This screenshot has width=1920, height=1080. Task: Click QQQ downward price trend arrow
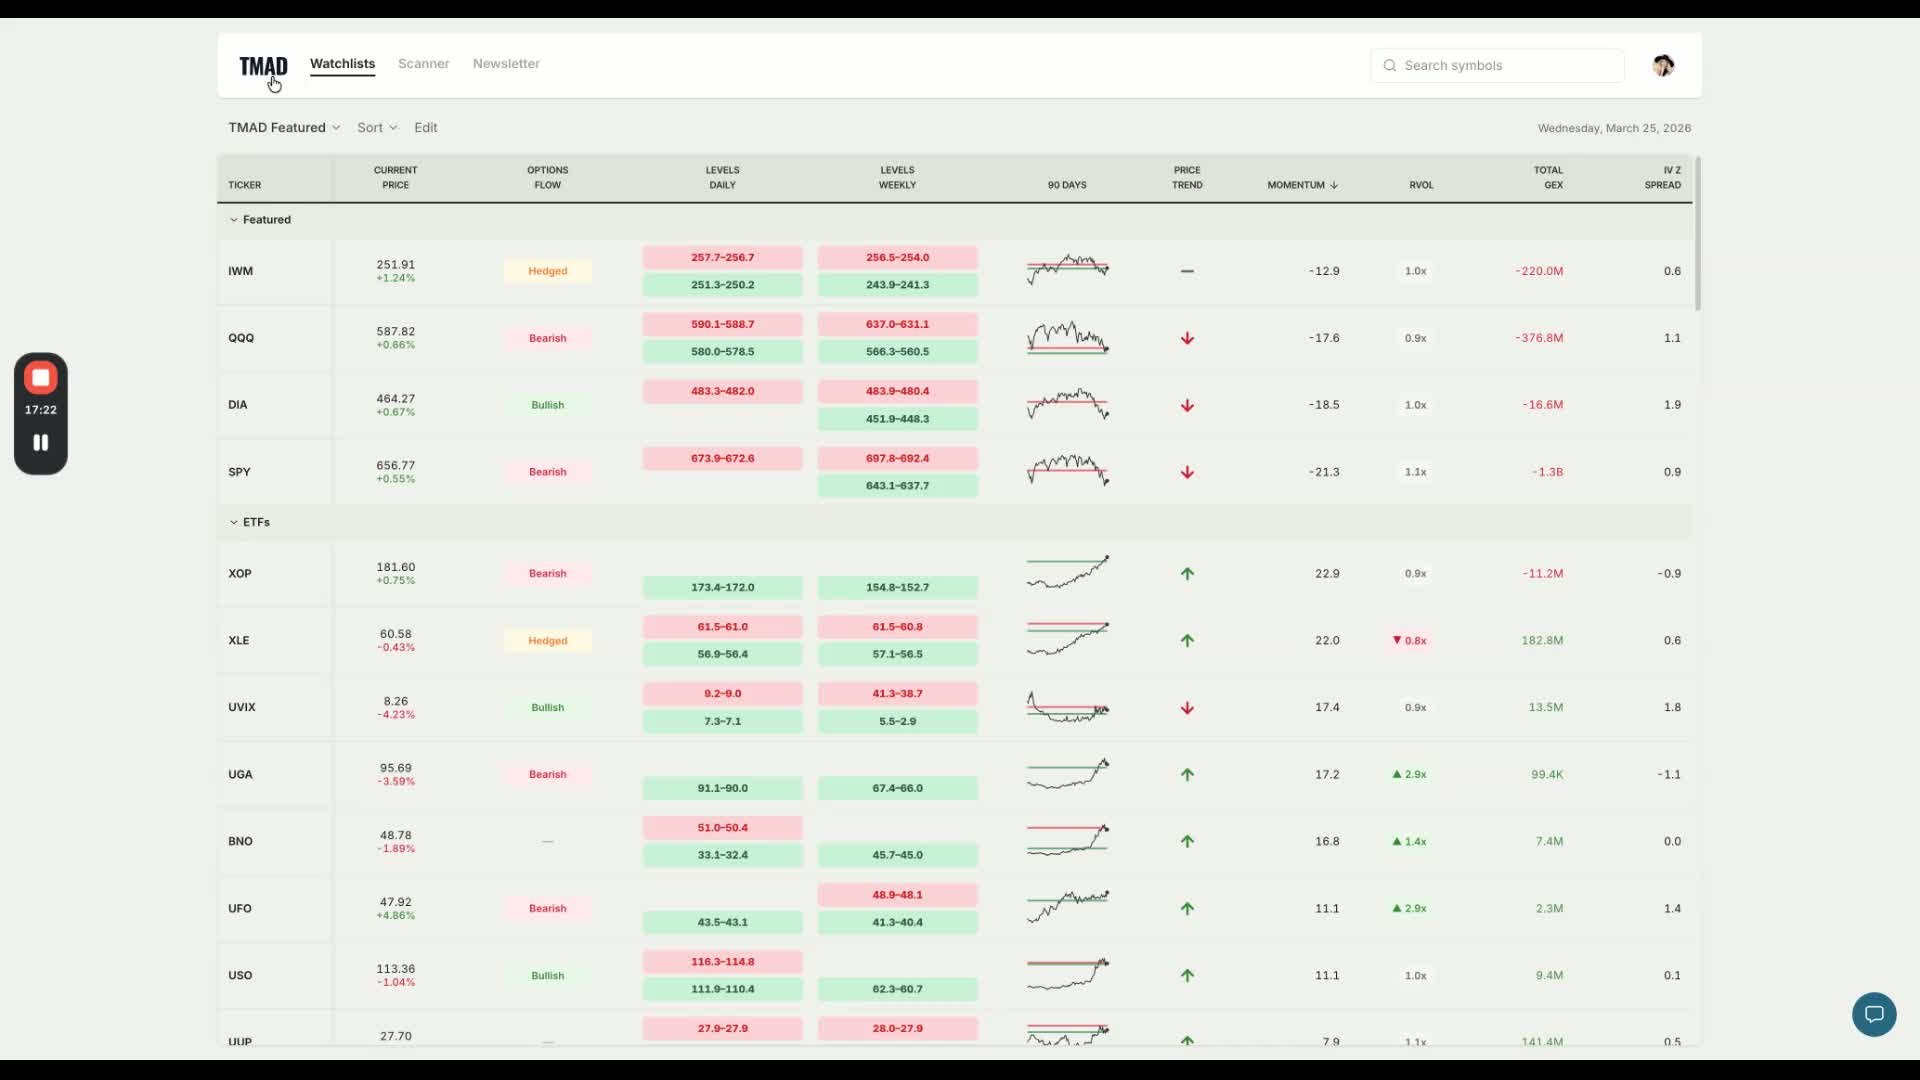click(1187, 338)
